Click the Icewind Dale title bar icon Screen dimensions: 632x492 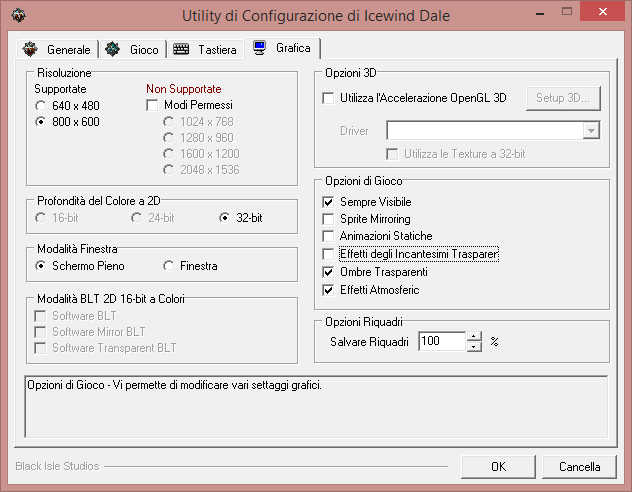tap(18, 15)
